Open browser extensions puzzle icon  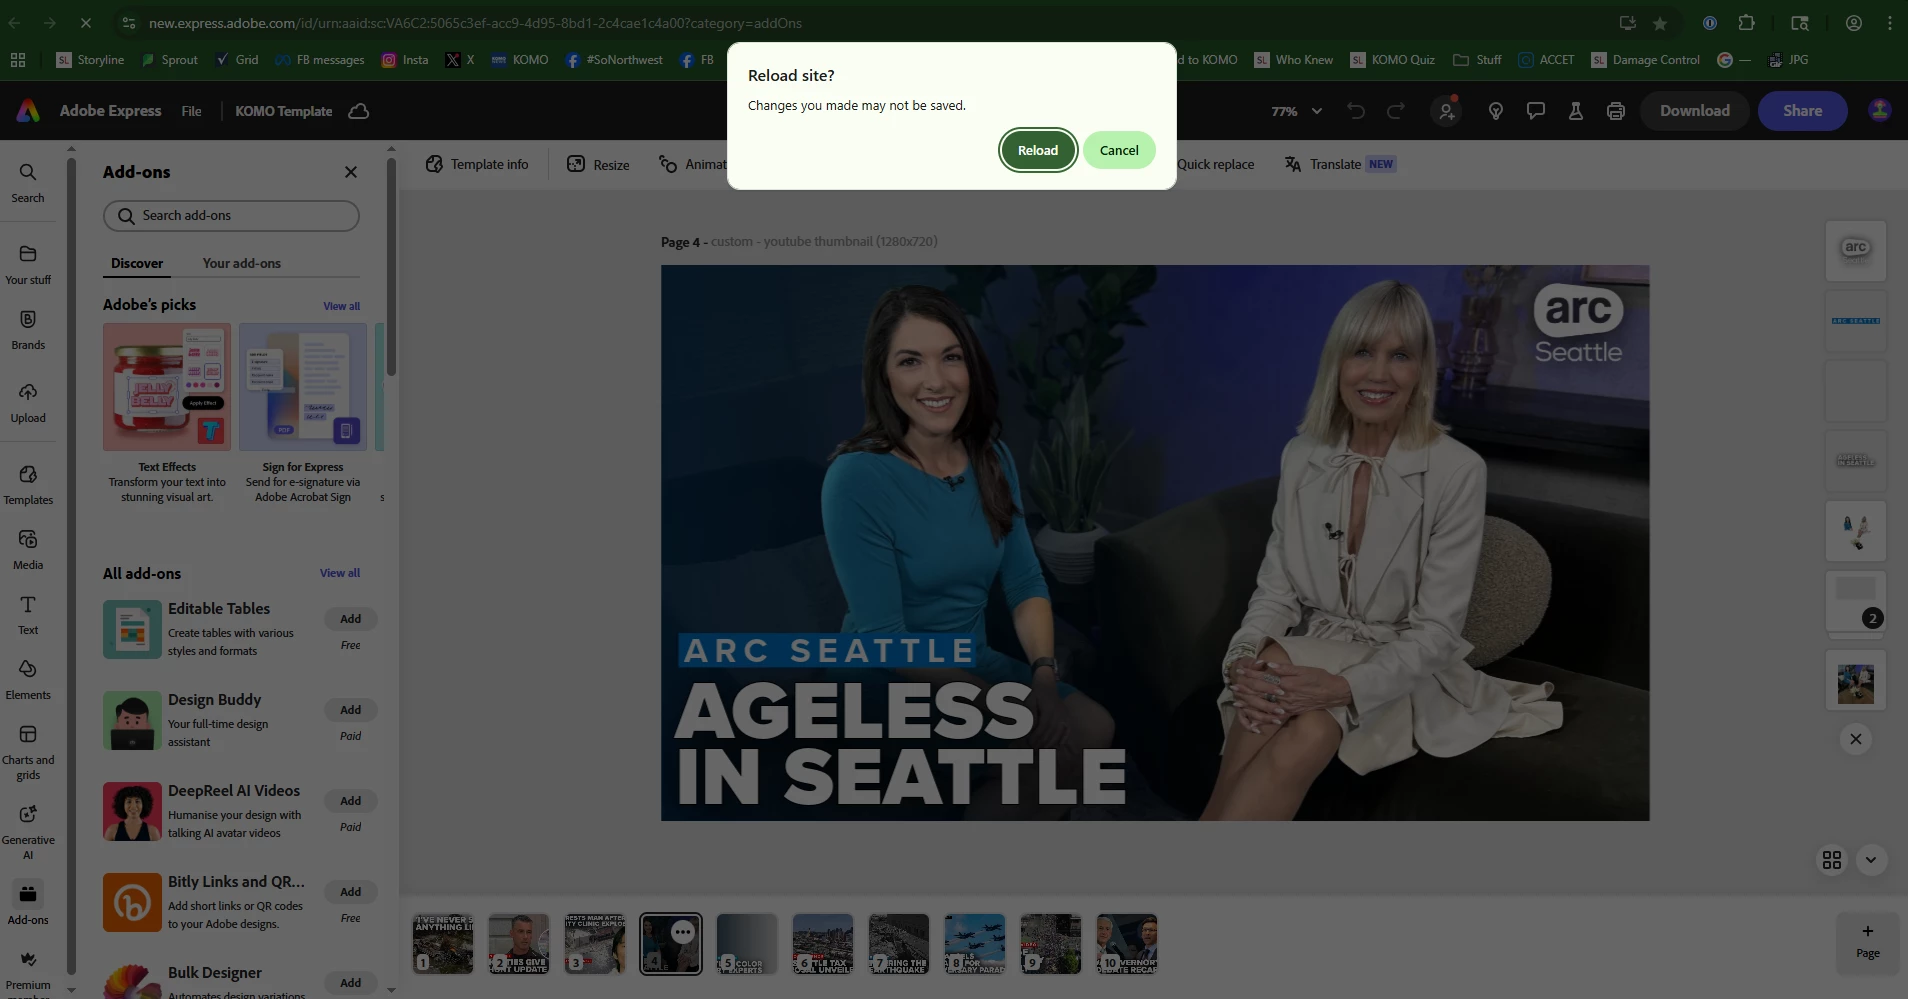tap(1747, 23)
